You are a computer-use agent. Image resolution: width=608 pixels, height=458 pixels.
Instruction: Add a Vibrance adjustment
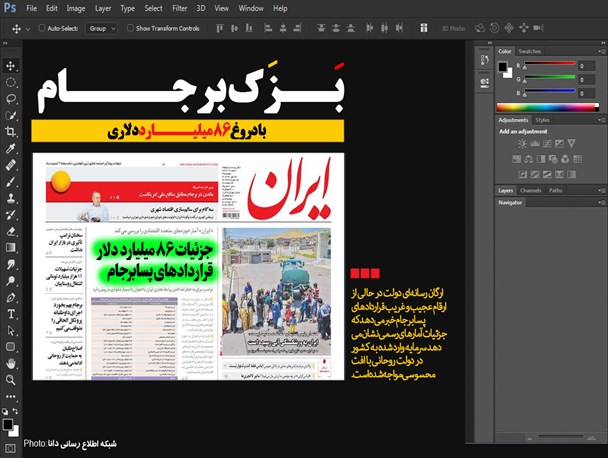click(x=572, y=144)
